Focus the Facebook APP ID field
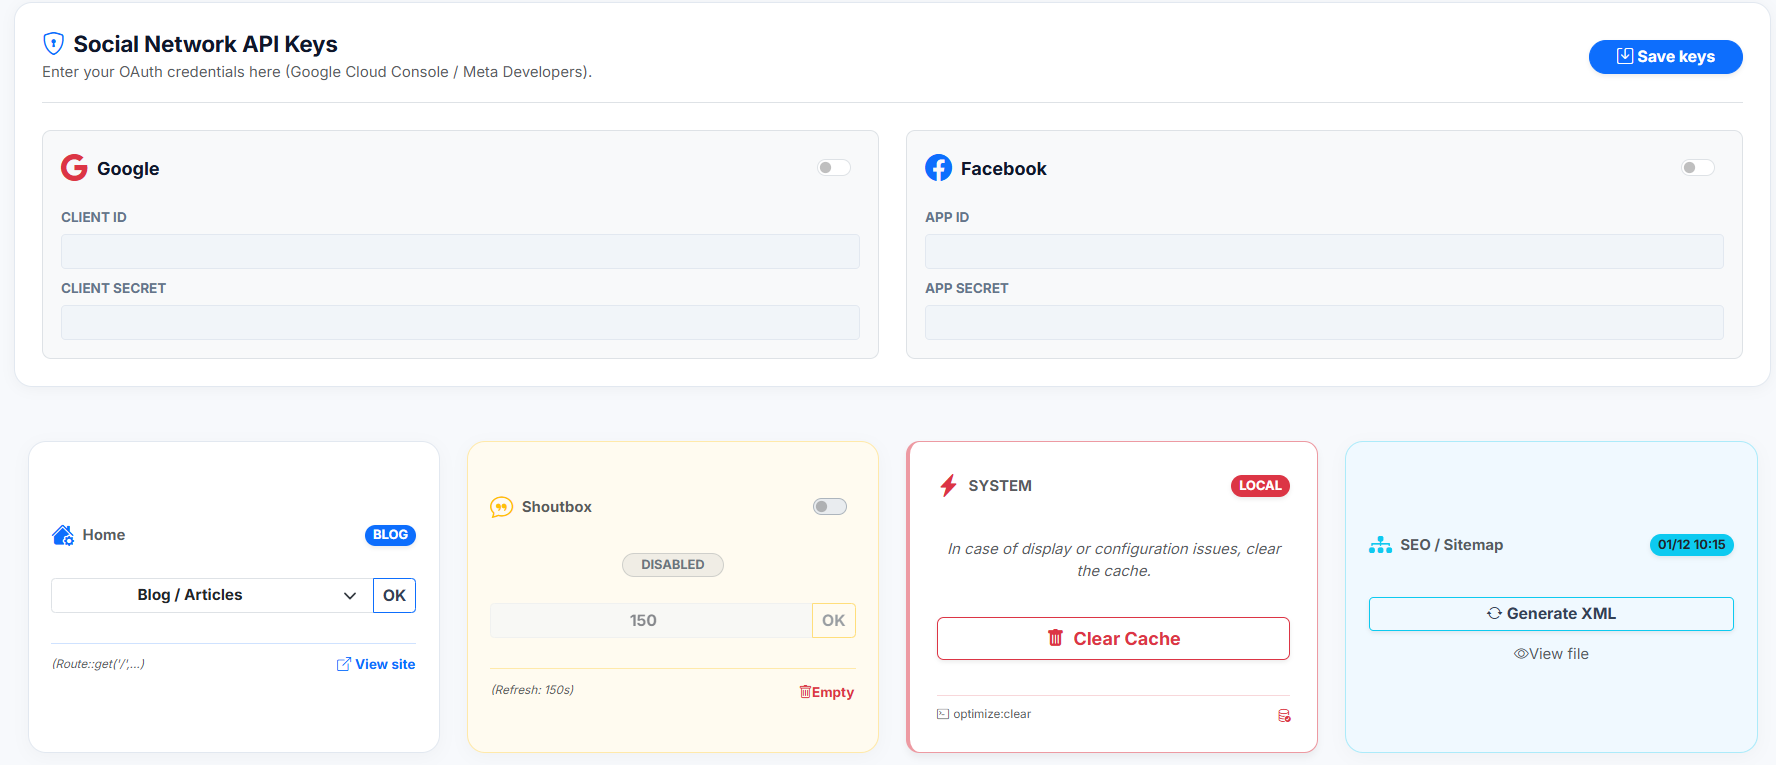Image resolution: width=1776 pixels, height=765 pixels. [1324, 252]
